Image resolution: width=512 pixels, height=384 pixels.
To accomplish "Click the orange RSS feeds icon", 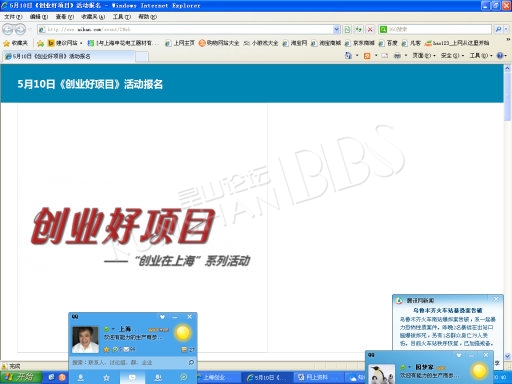I will pyautogui.click(x=367, y=56).
